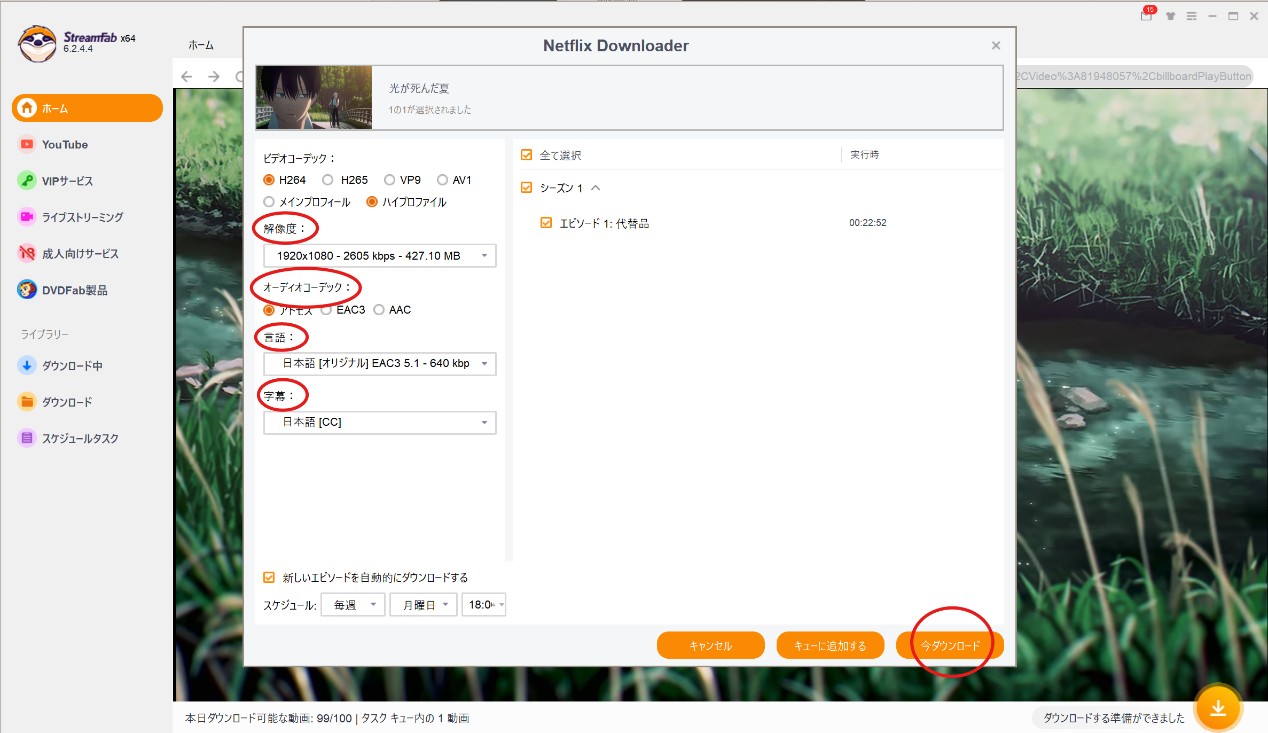The height and width of the screenshot is (733, 1268).
Task: Click the ダウンロード folder icon in library
Action: pos(27,402)
